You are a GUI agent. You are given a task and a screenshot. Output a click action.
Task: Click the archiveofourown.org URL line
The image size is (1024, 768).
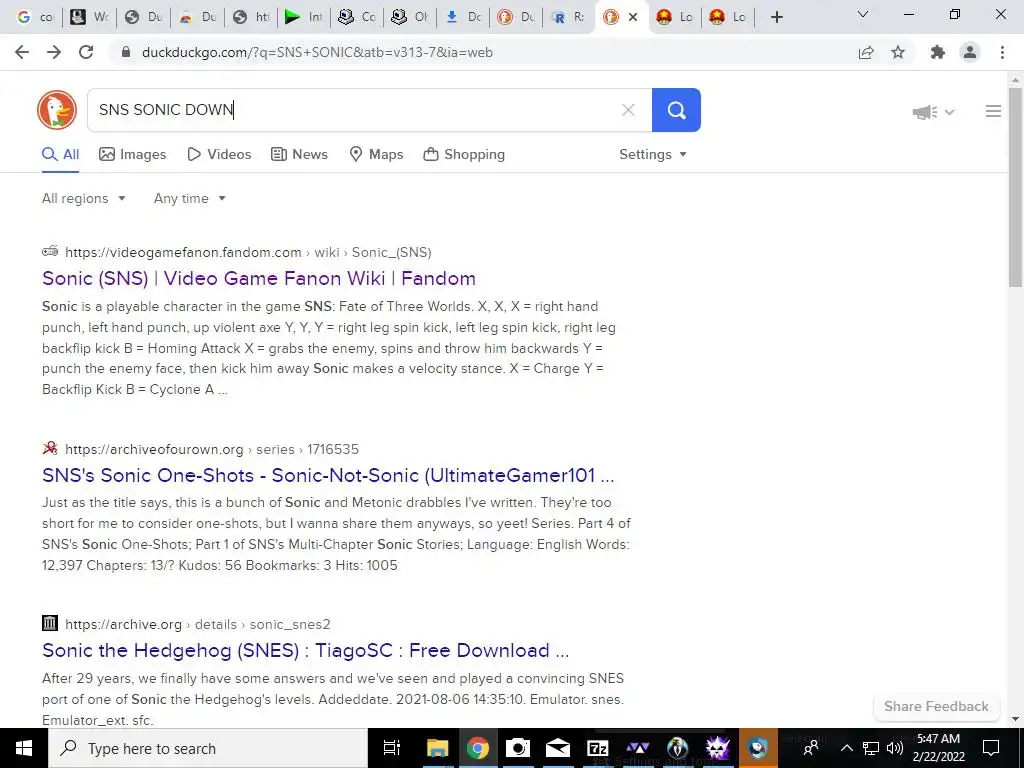pyautogui.click(x=212, y=450)
